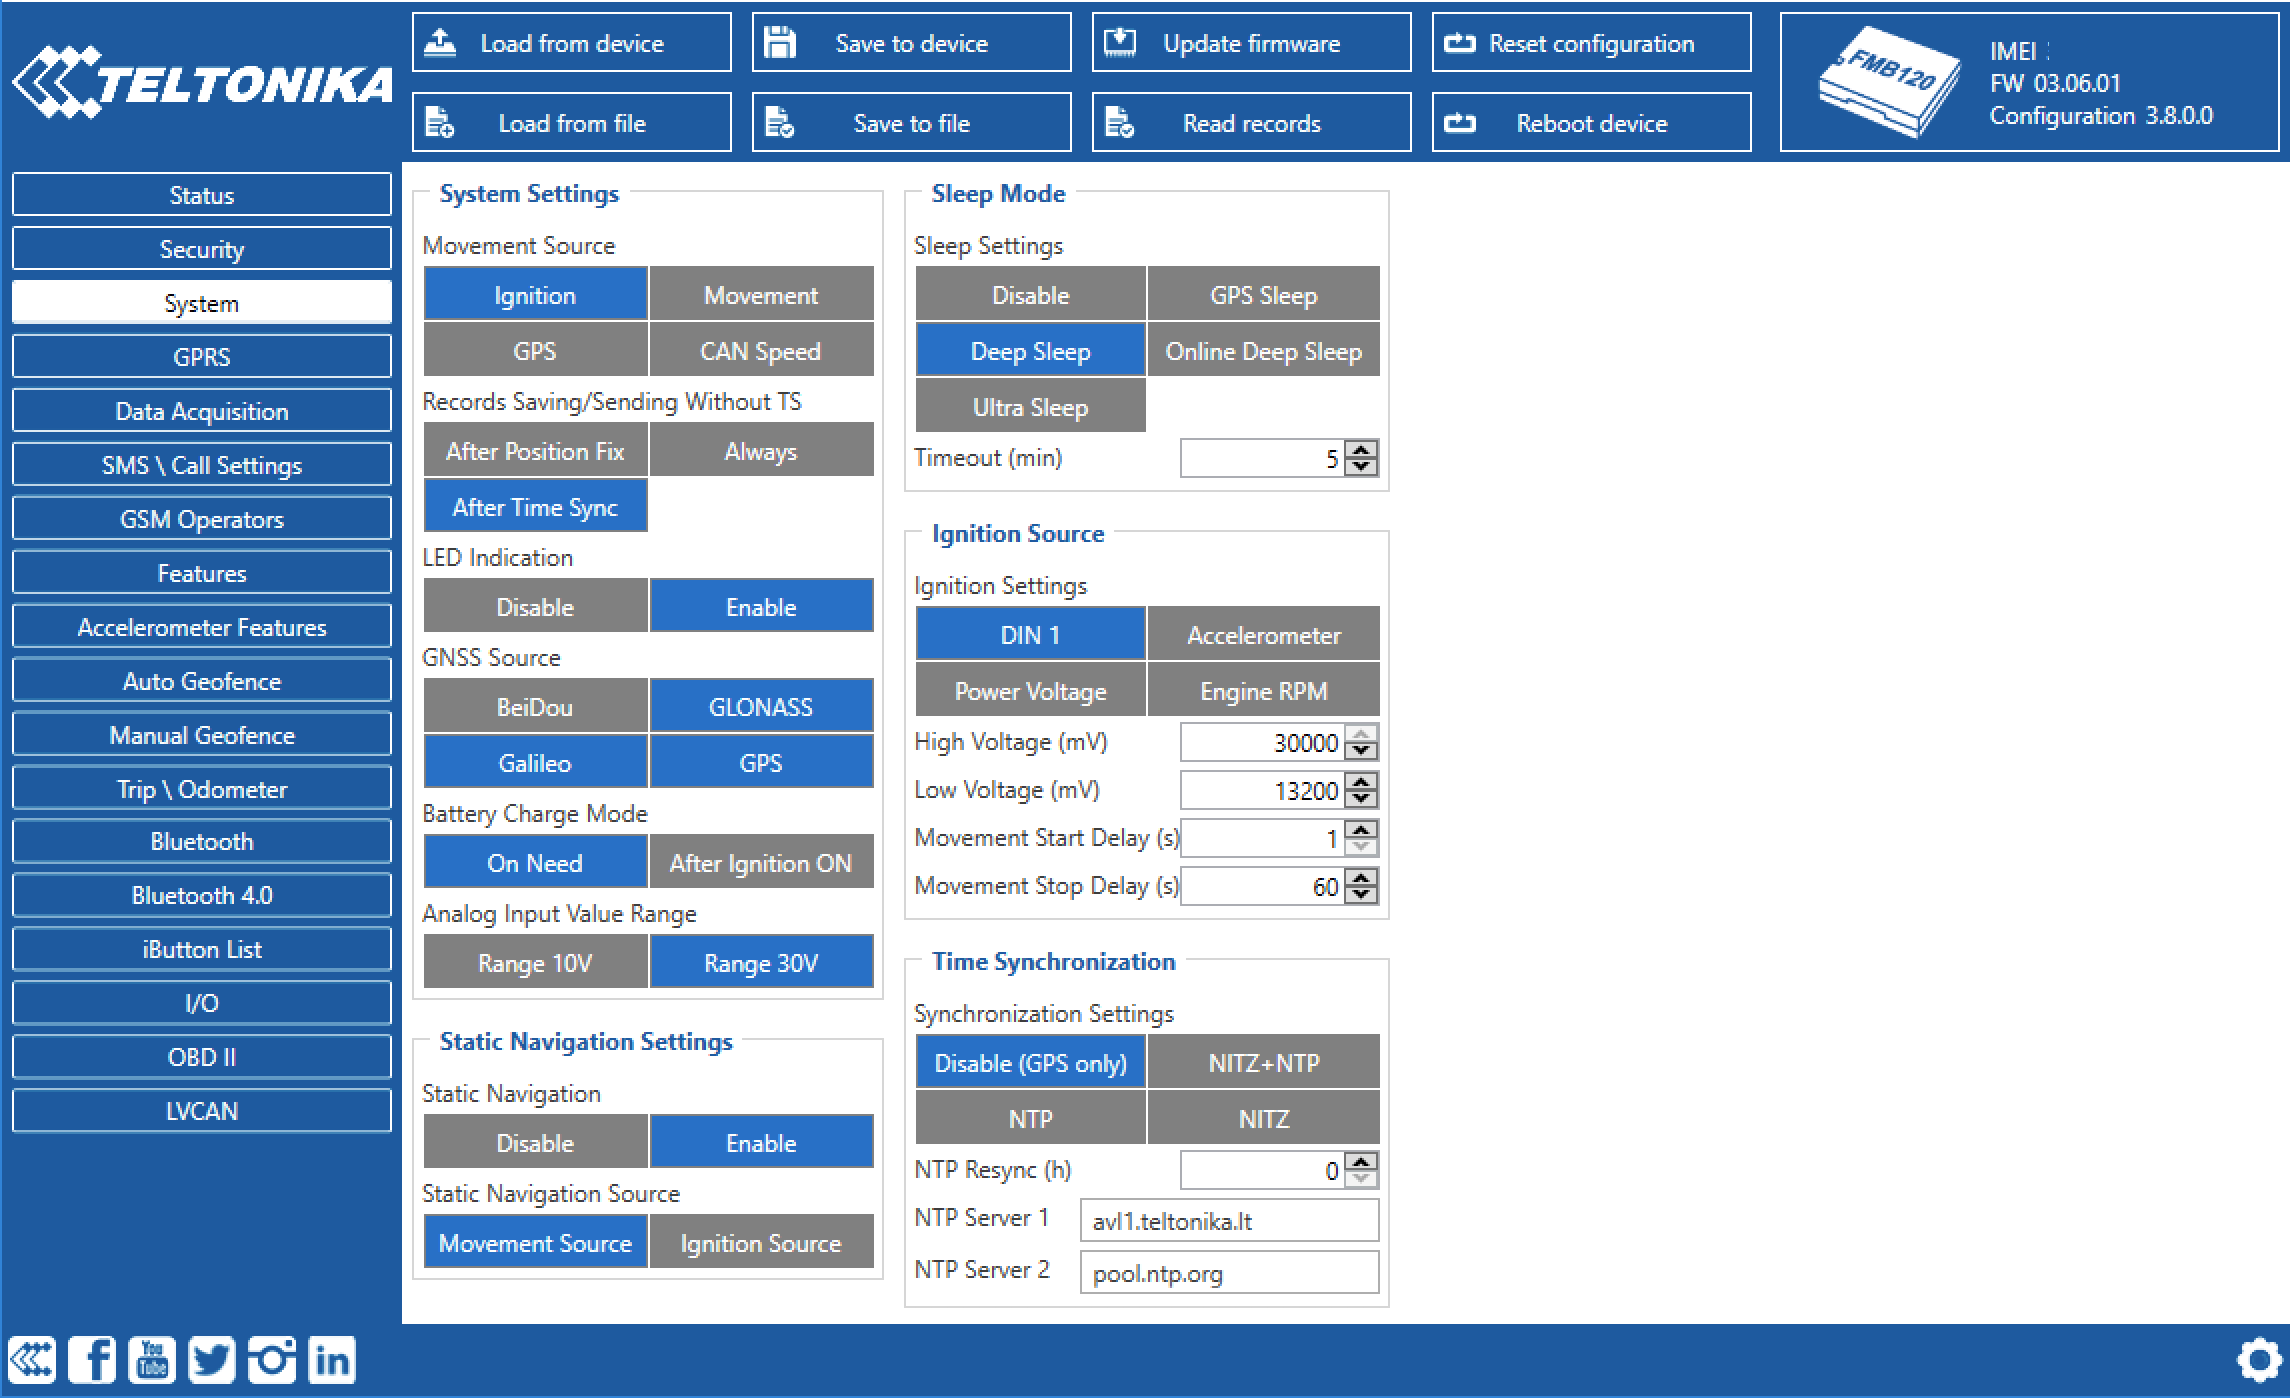2290x1398 pixels.
Task: Switch to the Bluetooth 4.0 tab
Action: click(x=201, y=895)
